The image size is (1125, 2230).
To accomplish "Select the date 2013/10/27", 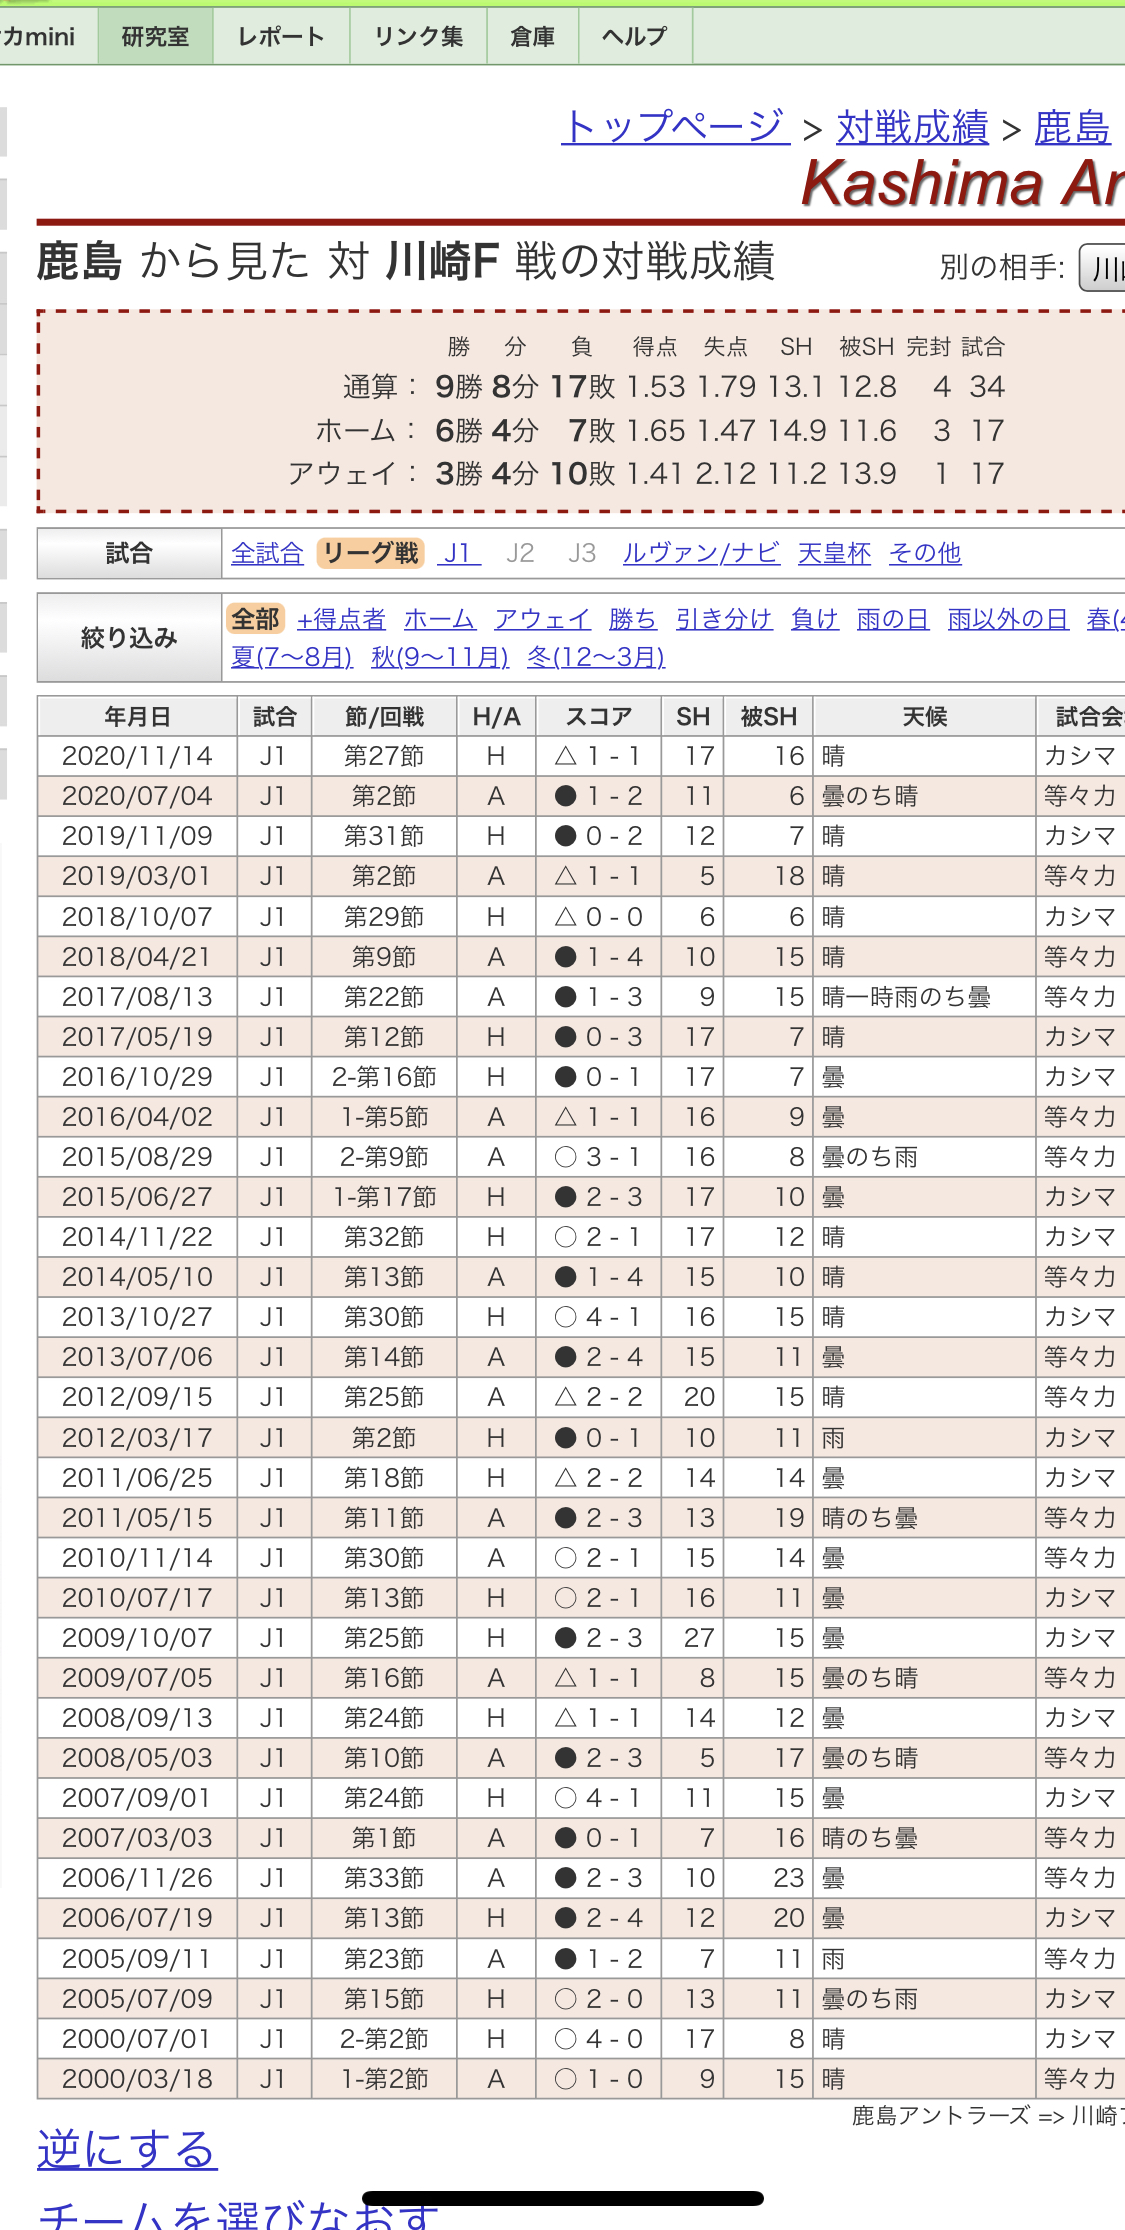I will coord(138,1317).
